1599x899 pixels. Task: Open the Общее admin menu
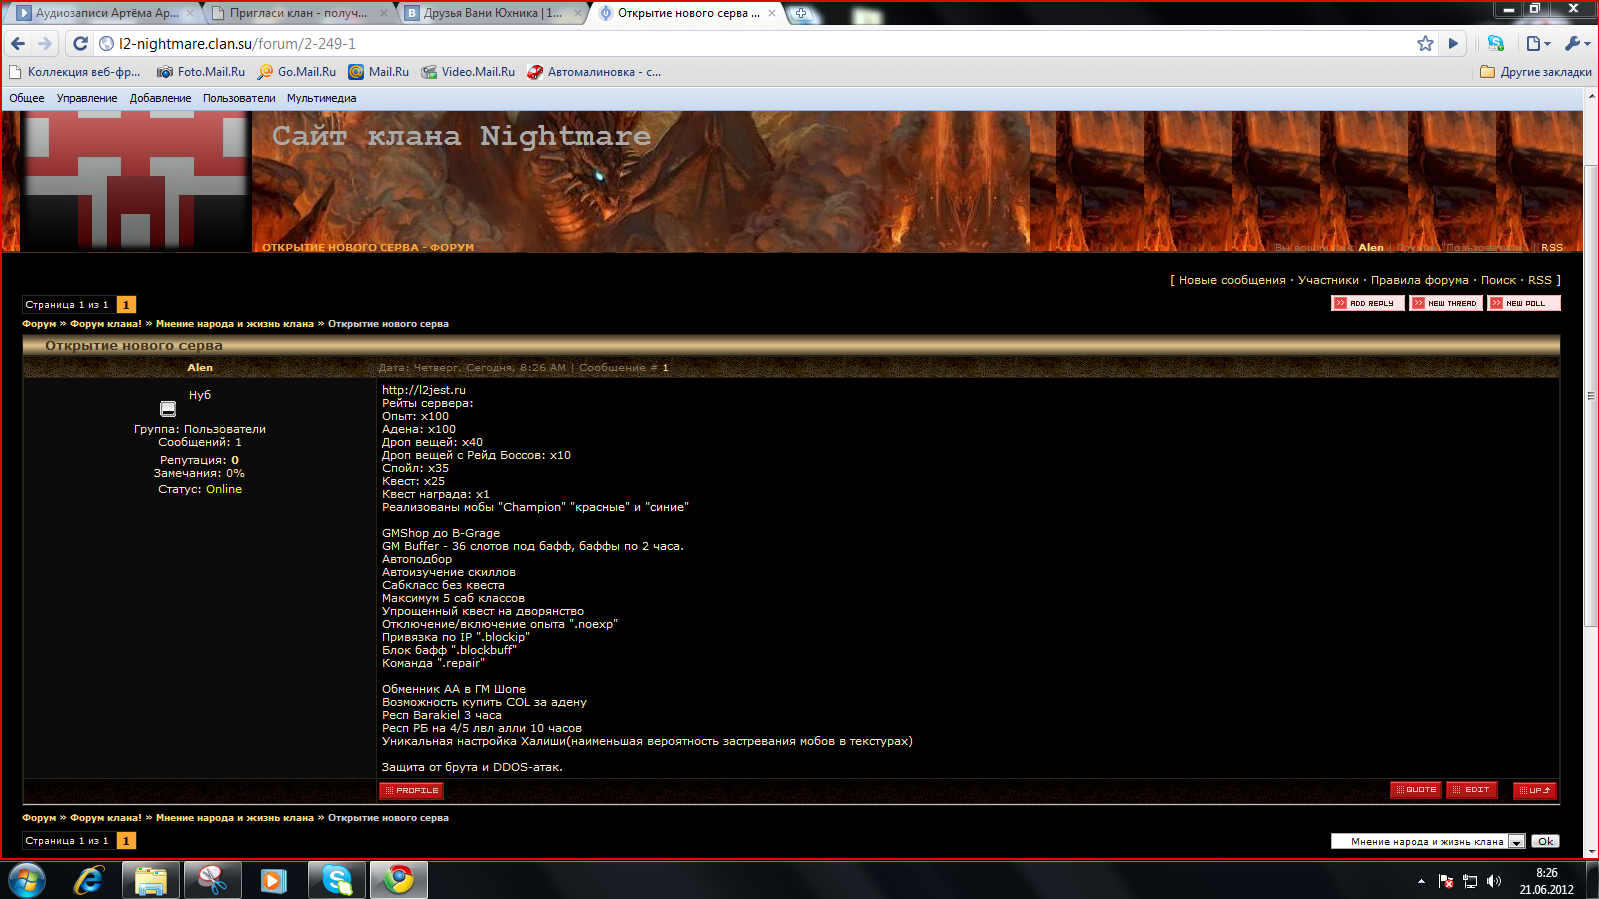[27, 98]
